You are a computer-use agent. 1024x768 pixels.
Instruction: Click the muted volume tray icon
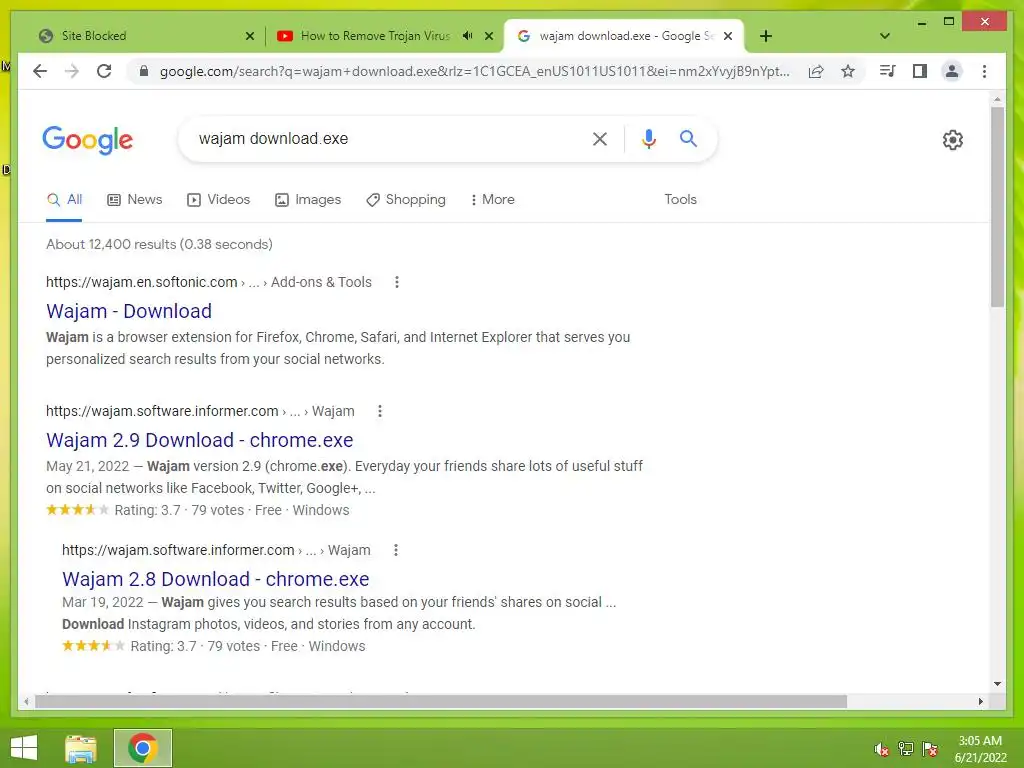(881, 748)
